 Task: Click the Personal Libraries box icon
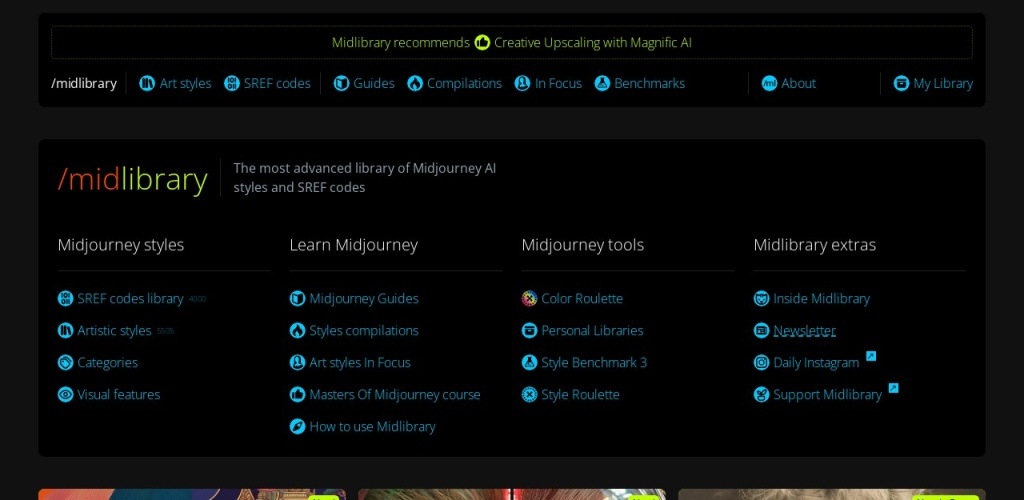pyautogui.click(x=530, y=331)
